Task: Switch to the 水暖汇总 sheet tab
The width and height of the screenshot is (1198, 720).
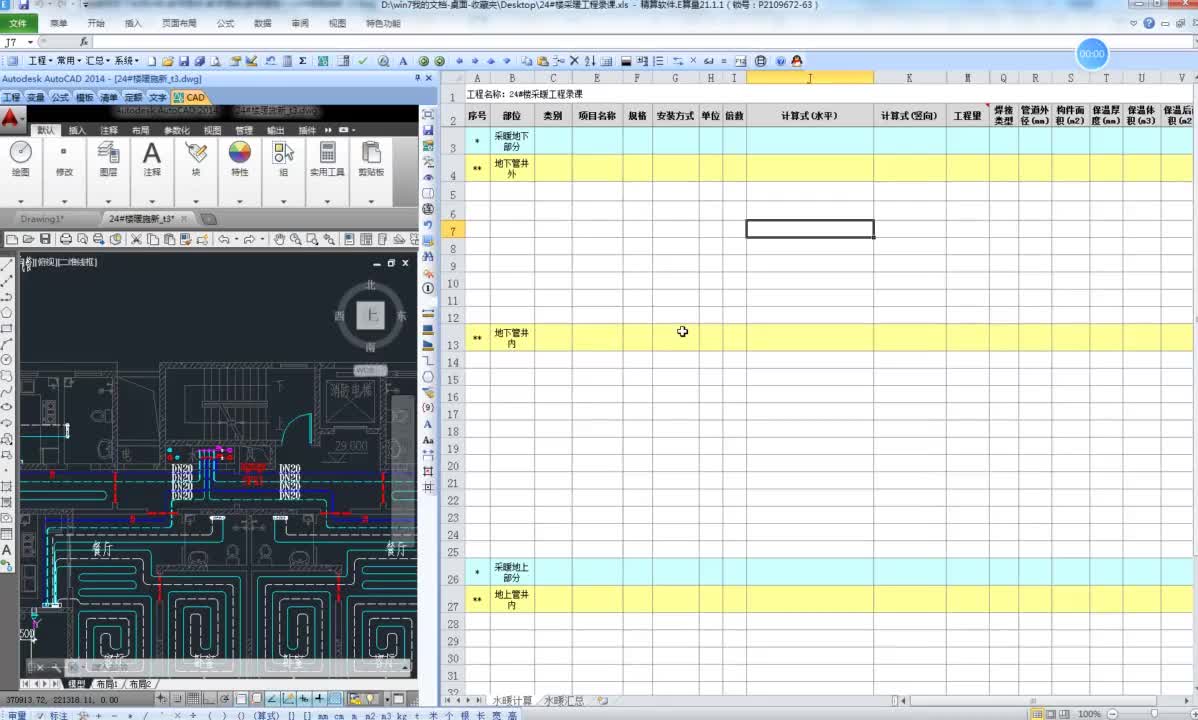Action: pyautogui.click(x=564, y=700)
